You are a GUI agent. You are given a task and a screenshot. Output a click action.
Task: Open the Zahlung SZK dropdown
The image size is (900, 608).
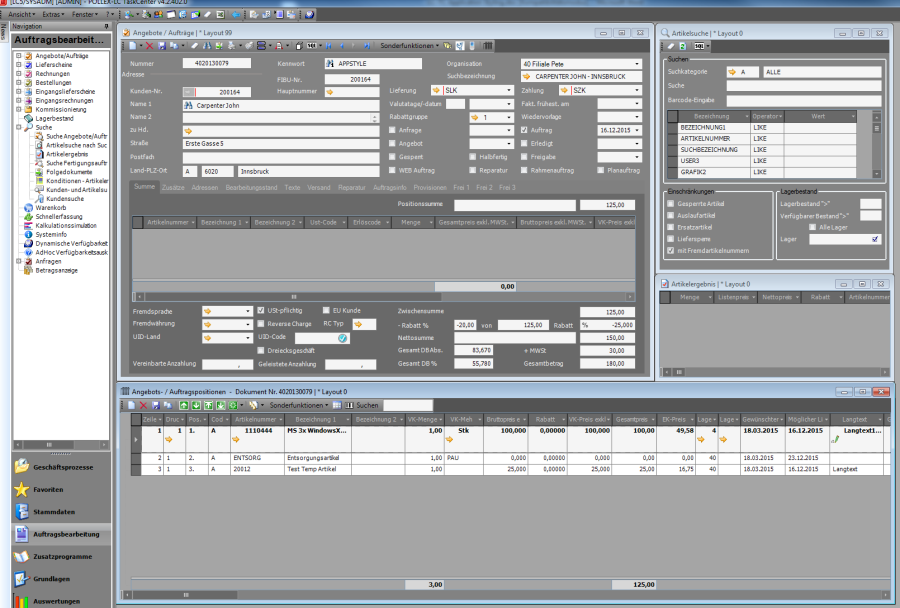[x=637, y=90]
